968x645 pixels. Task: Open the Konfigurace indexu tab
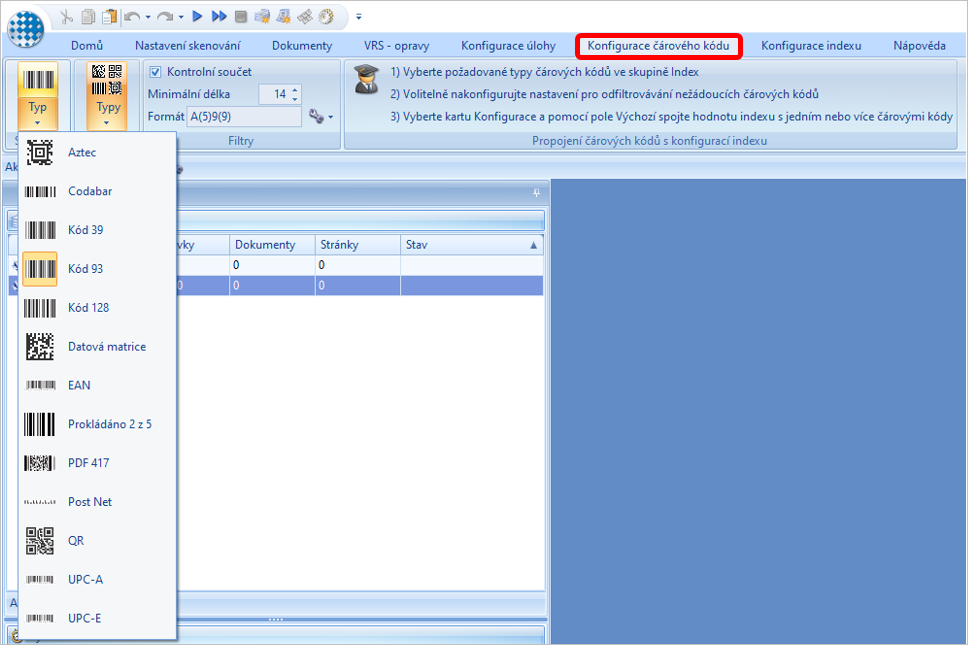pos(811,46)
